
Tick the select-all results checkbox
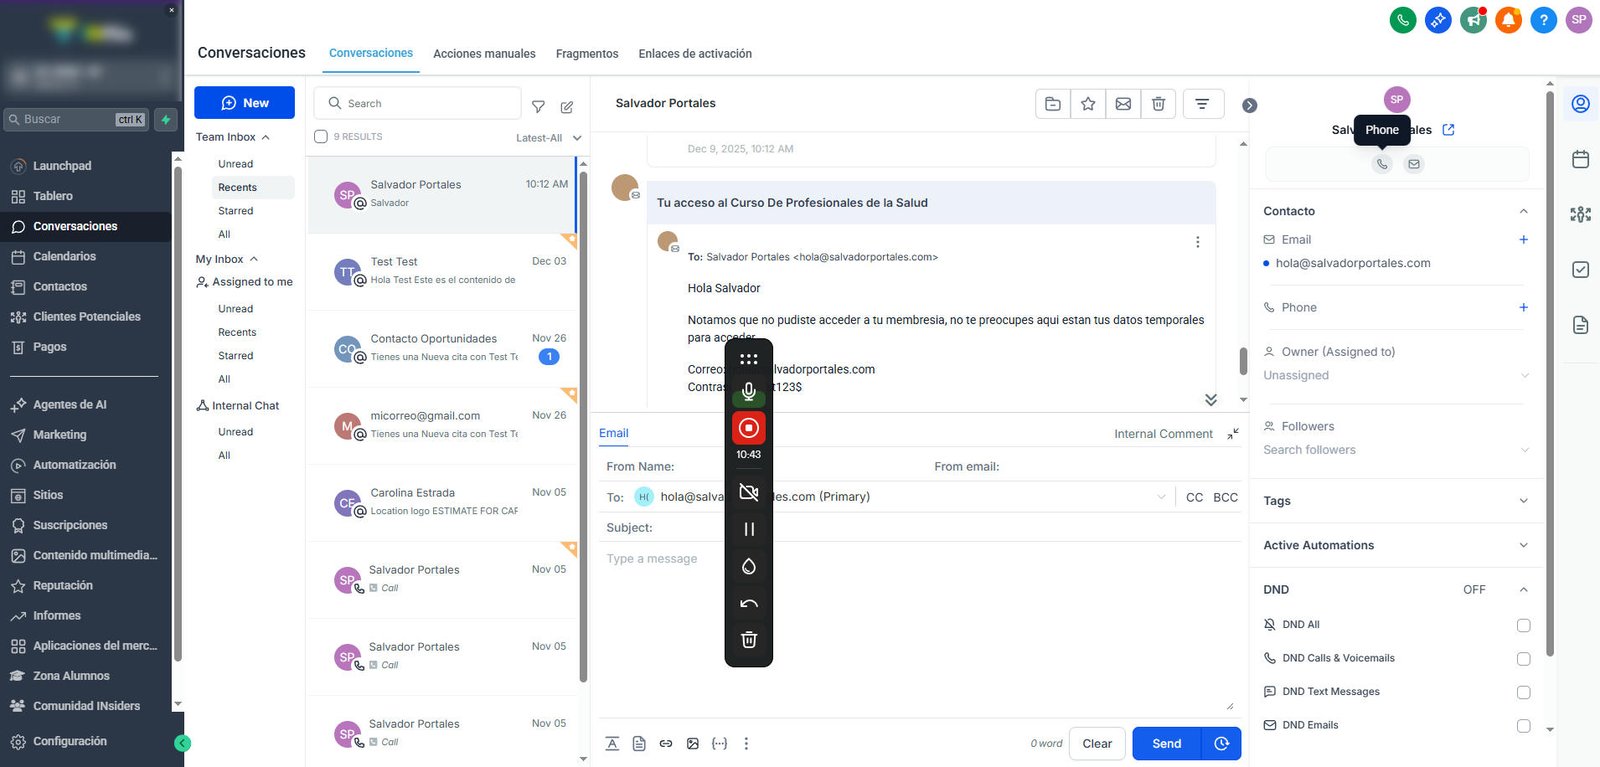pos(321,137)
